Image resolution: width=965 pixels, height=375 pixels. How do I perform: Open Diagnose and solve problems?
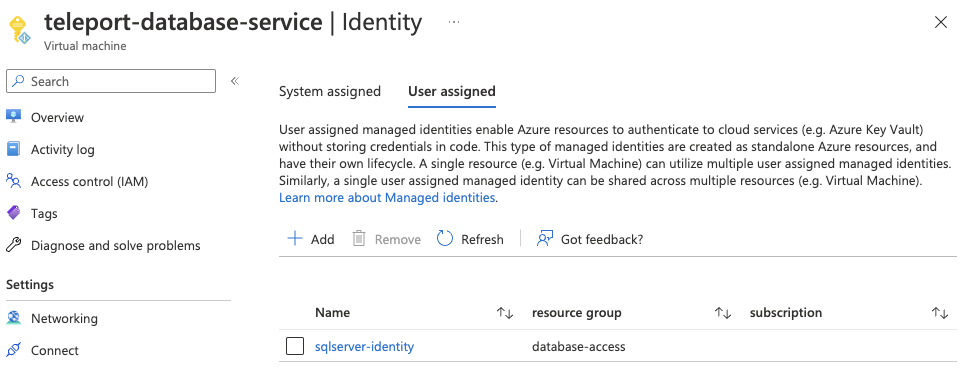(x=116, y=246)
